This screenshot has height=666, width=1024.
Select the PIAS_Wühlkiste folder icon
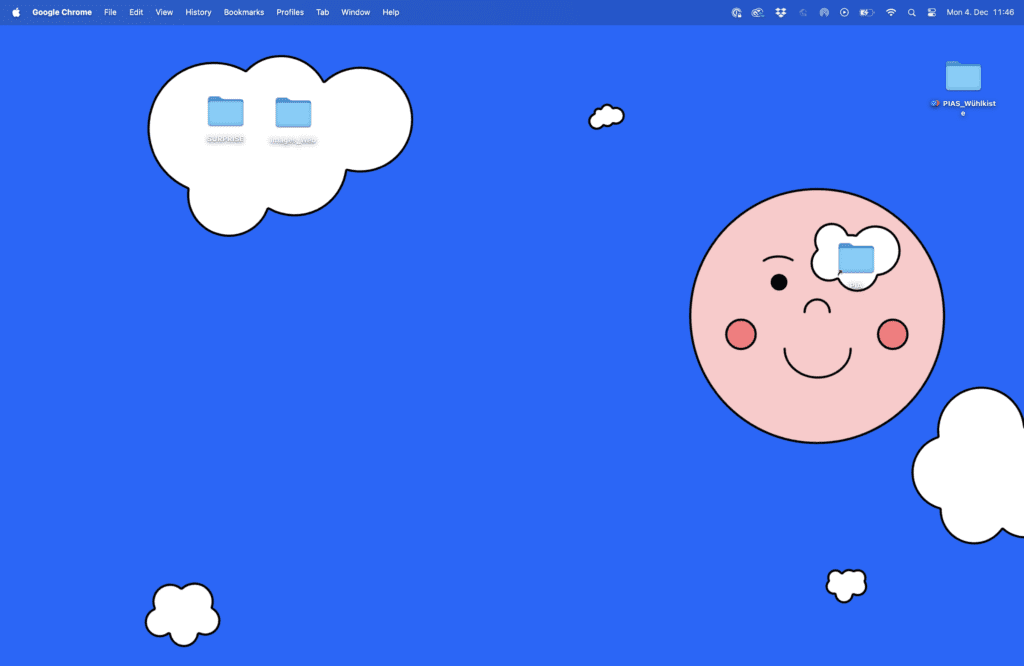tap(963, 76)
